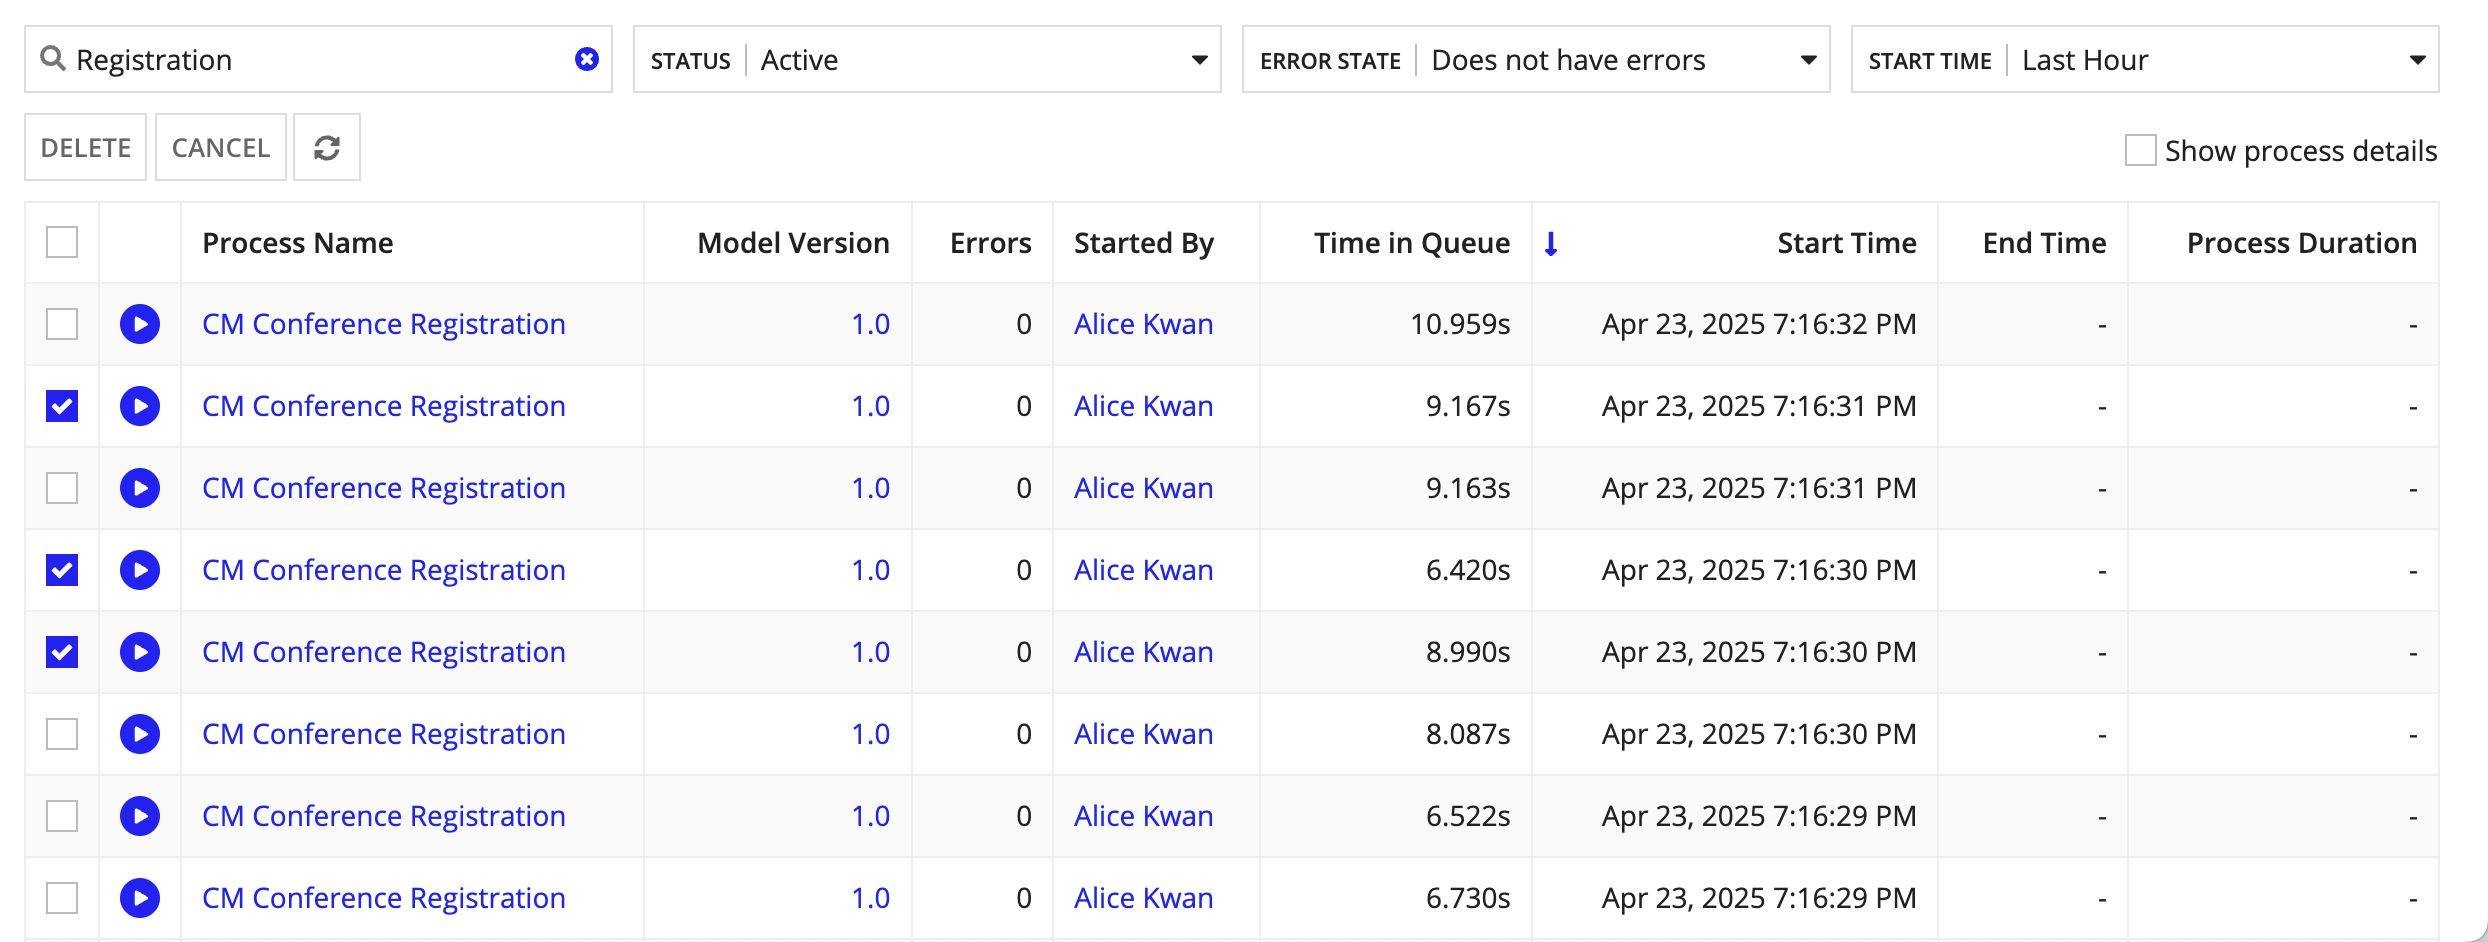Screen dimensions: 2488x942
Task: Open the Status dropdown showing Active
Action: coord(927,60)
